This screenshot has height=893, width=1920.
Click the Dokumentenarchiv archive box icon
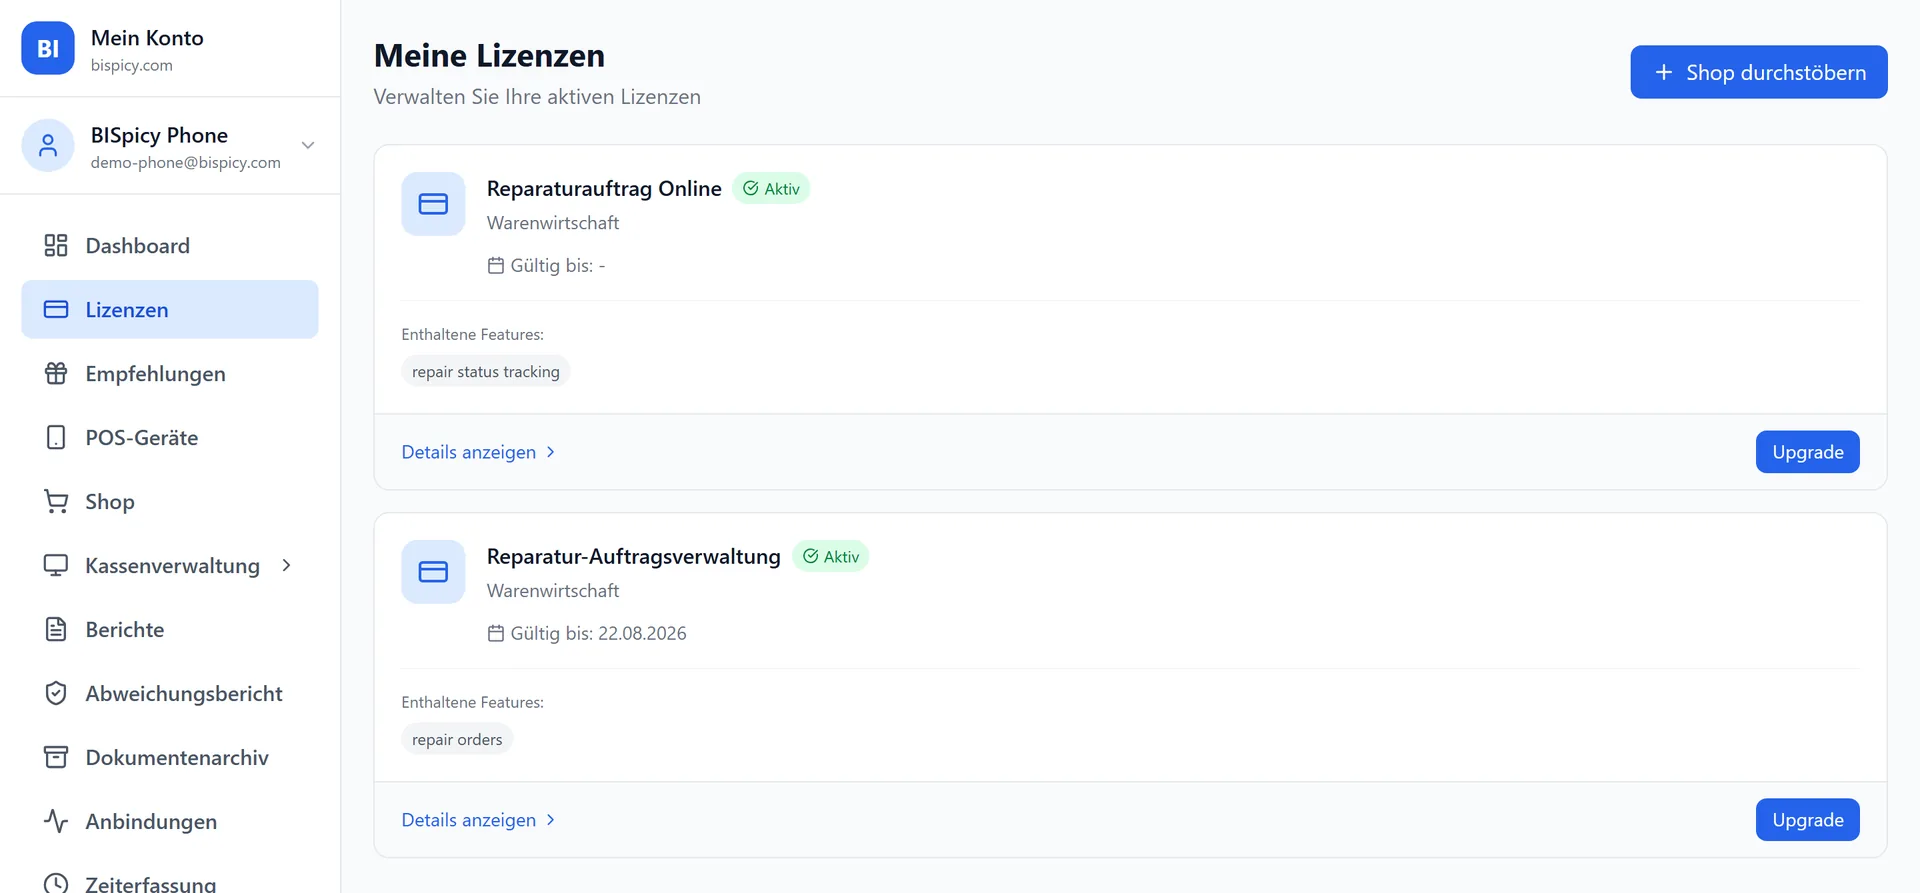tap(56, 758)
